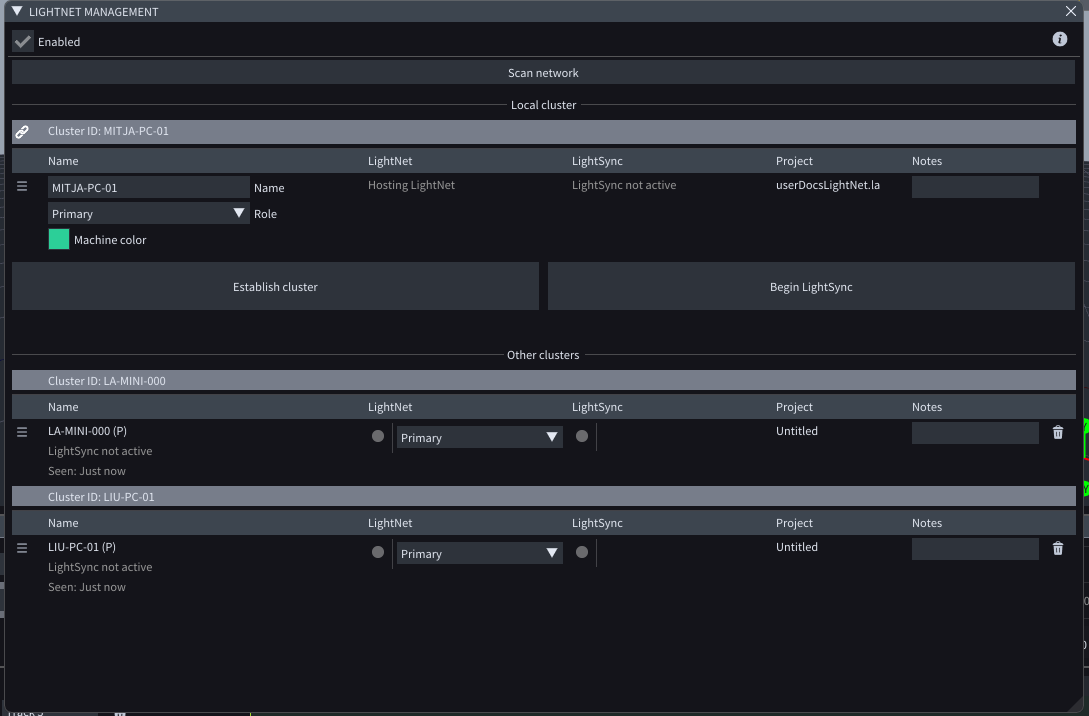The width and height of the screenshot is (1089, 716).
Task: Click the drag handle for MITJA-PC-01 row
Action: tap(22, 186)
